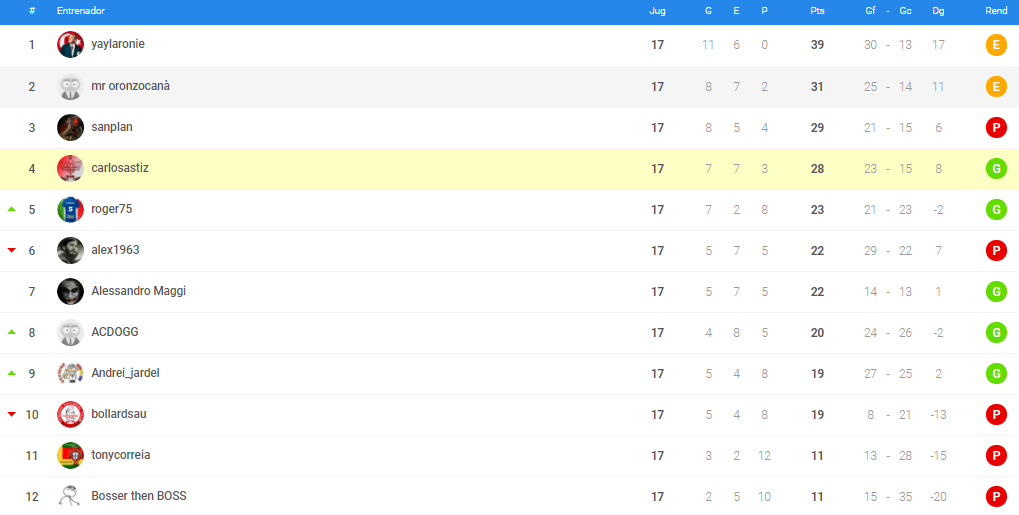1019x515 pixels.
Task: Click the red down arrow beside alex1963
Action: (11, 250)
